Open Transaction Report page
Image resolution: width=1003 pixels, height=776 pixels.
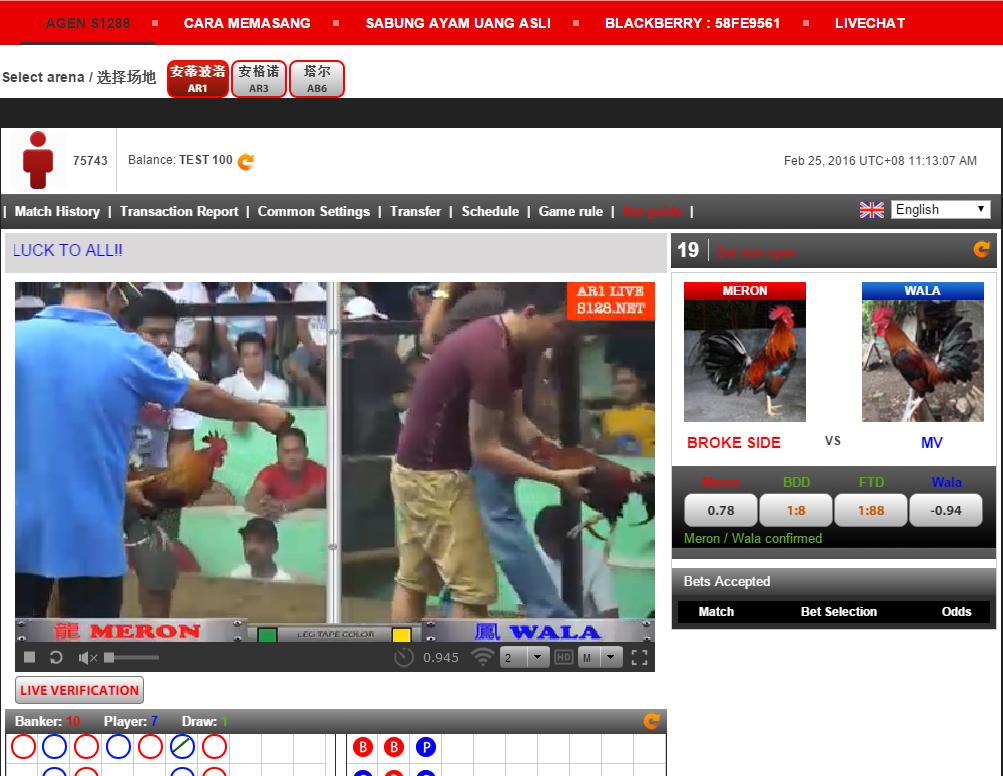click(x=179, y=211)
